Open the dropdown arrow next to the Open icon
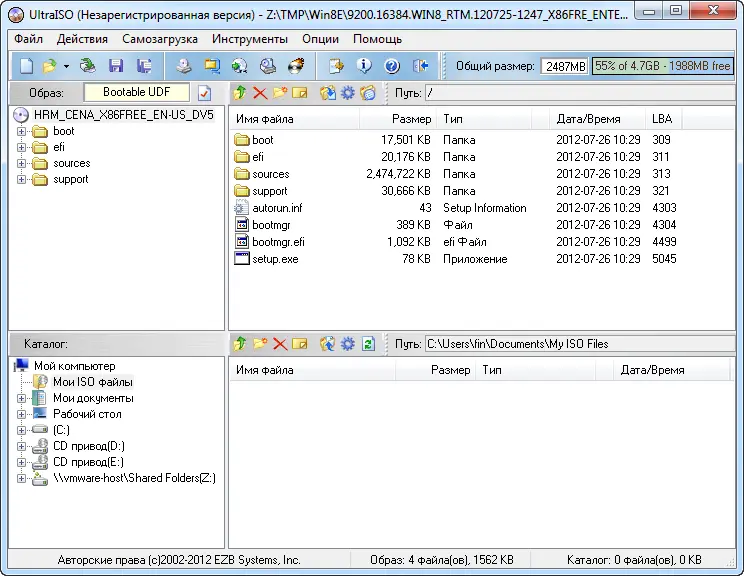The image size is (744, 576). [66, 66]
